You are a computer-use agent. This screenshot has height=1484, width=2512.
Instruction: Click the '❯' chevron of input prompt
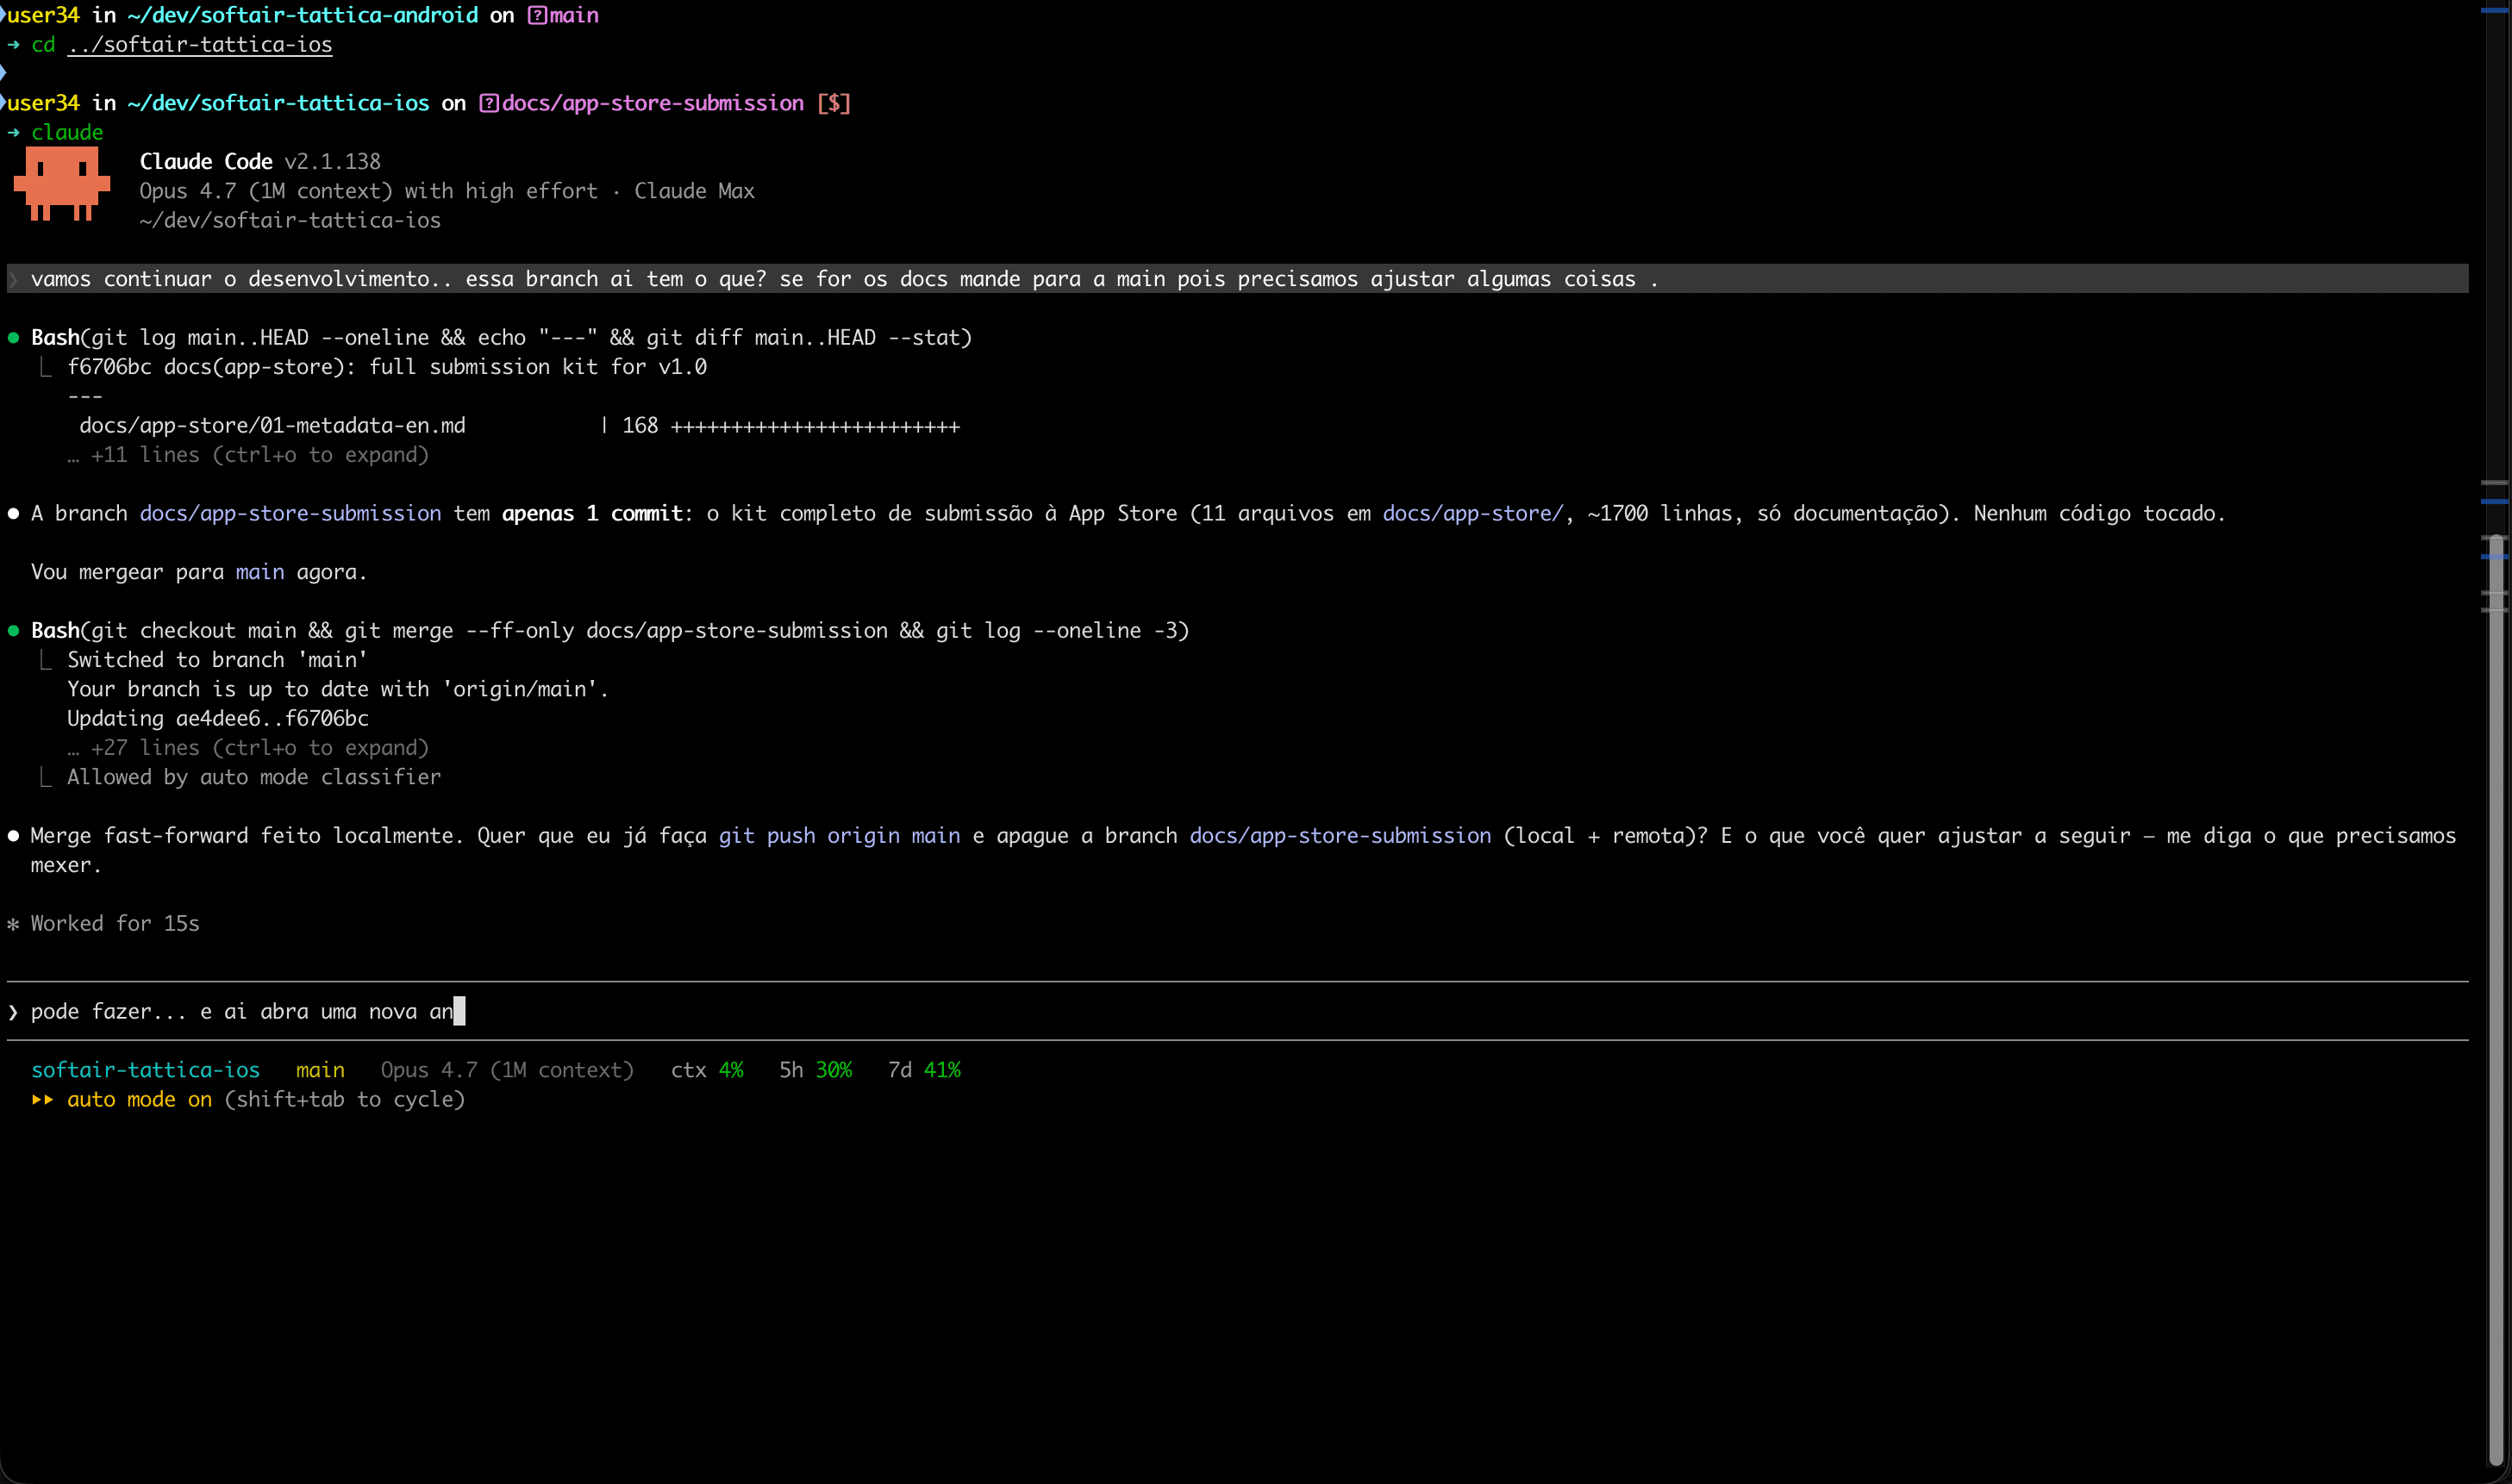(x=13, y=1011)
